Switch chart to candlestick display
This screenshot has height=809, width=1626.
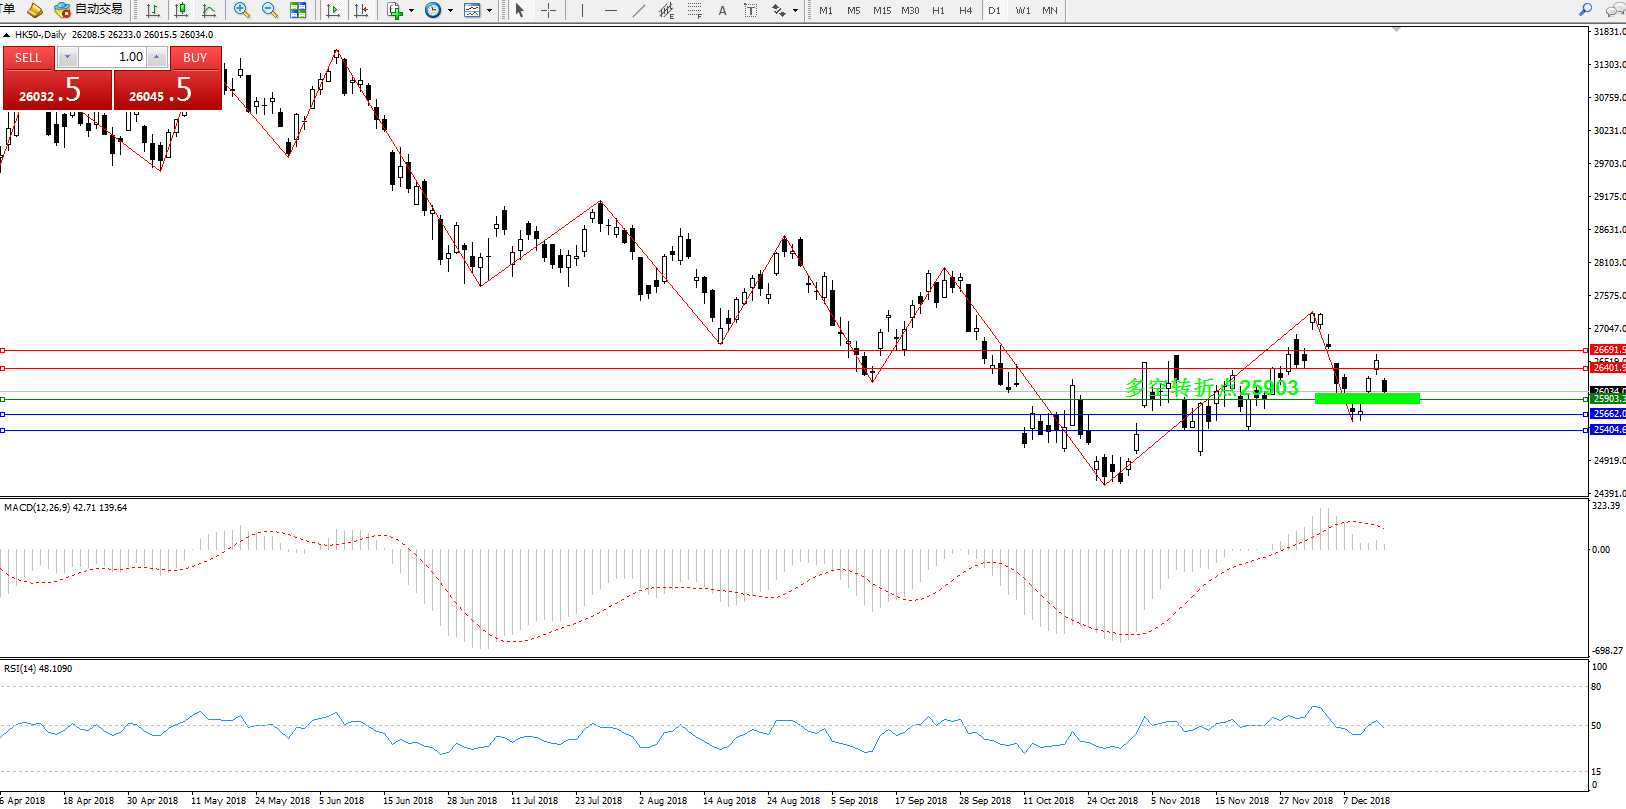coord(181,10)
